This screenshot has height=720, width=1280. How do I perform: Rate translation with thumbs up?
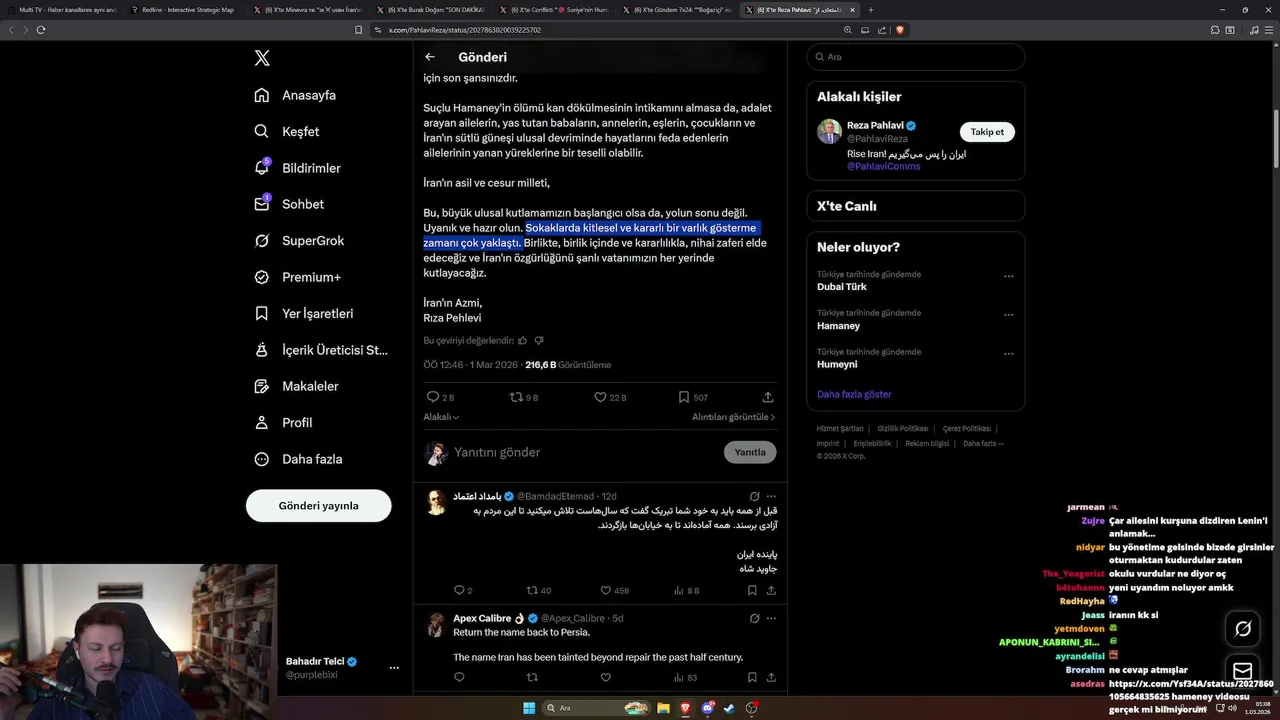(x=523, y=341)
